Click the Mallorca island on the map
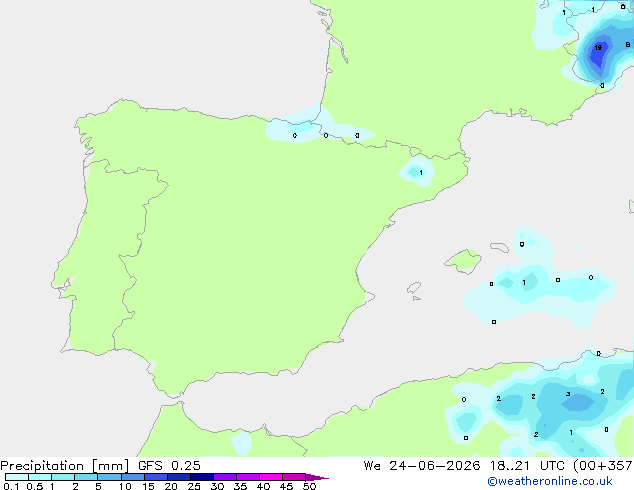This screenshot has width=634, height=490. (x=463, y=261)
